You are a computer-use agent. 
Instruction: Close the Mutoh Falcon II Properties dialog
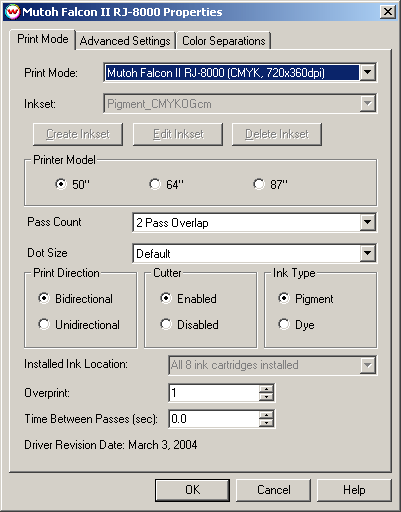388,12
